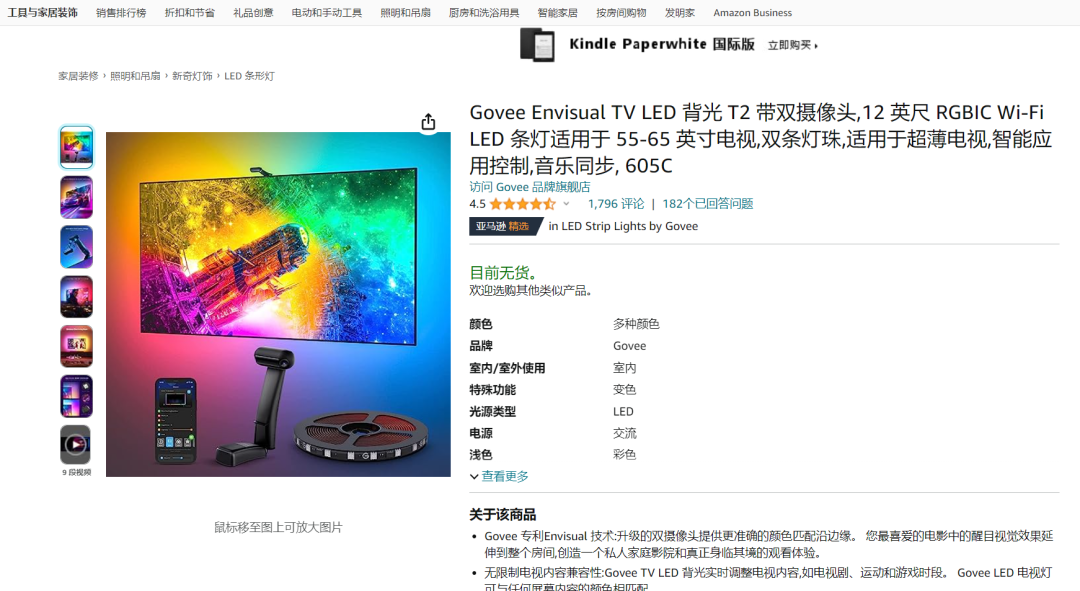Select the camera stand product thumbnail
Screen dimensions: 1080x591
[76, 247]
